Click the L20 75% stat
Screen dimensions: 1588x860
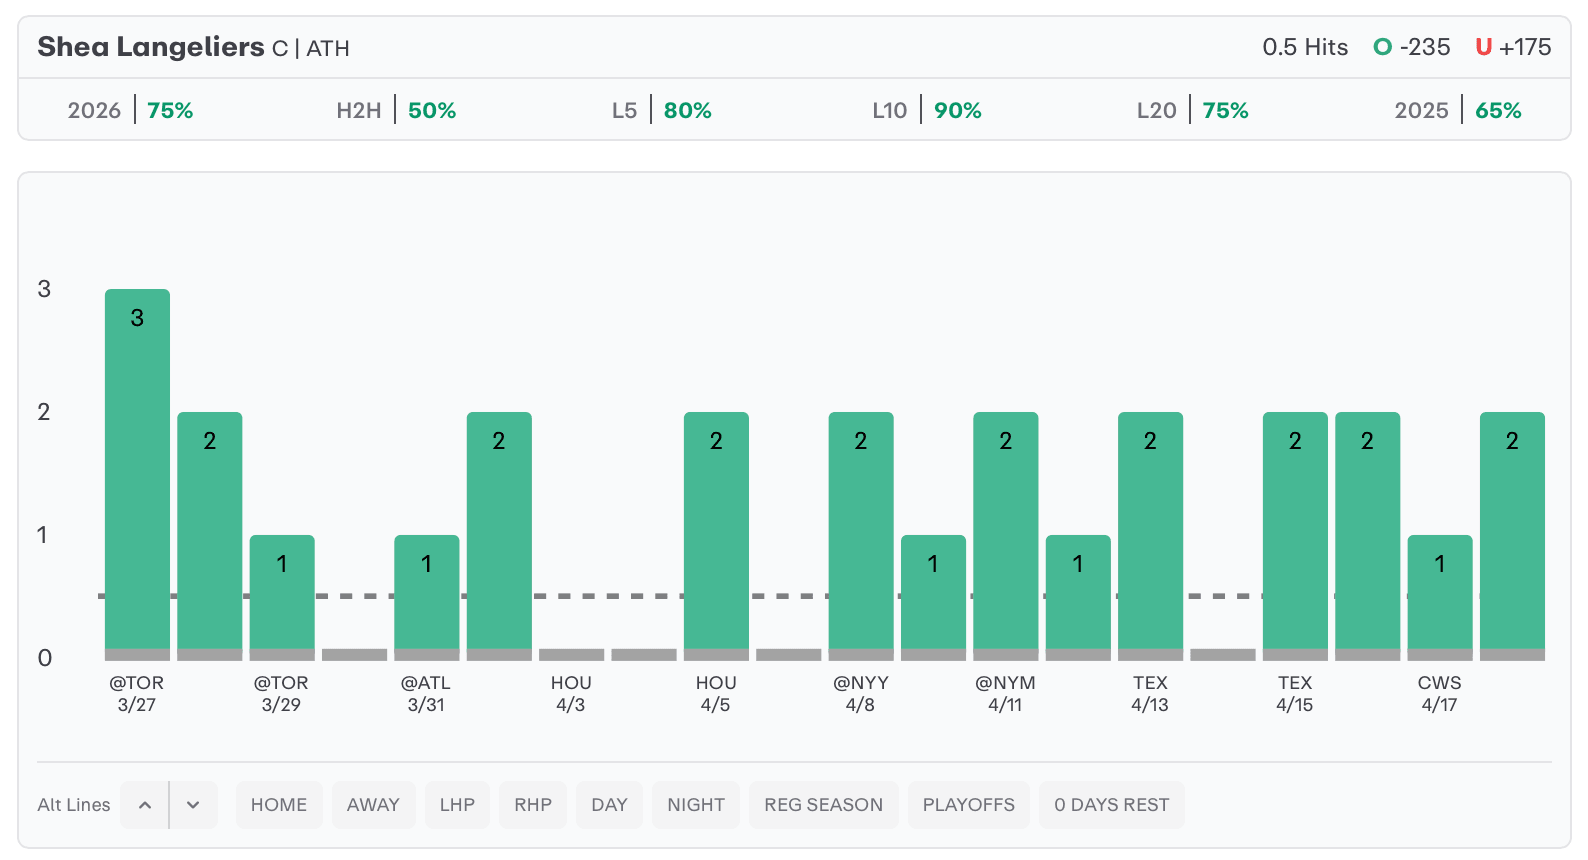coord(1193,110)
